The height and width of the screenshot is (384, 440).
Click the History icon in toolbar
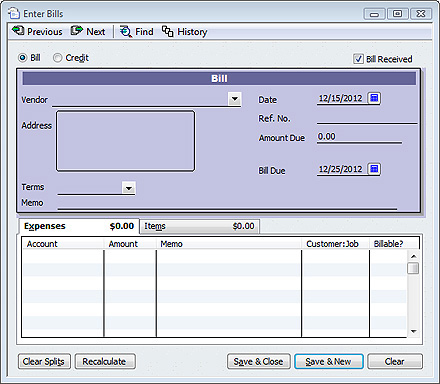tap(167, 31)
